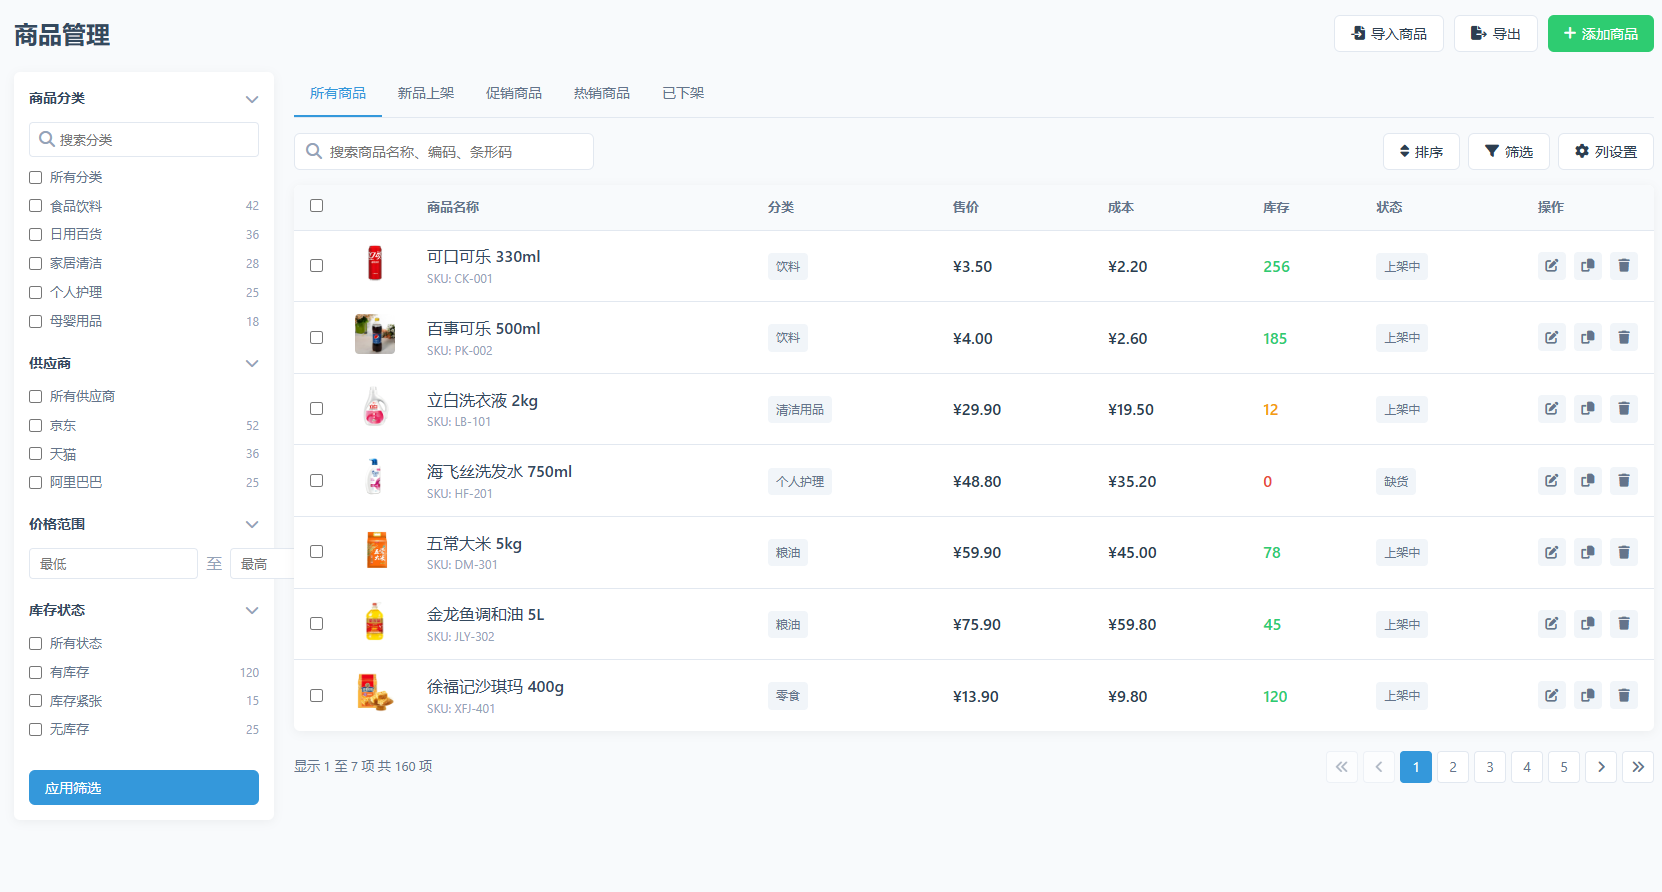Delete the 立白洗衣液 2kg product row
The image size is (1662, 892).
click(x=1624, y=409)
